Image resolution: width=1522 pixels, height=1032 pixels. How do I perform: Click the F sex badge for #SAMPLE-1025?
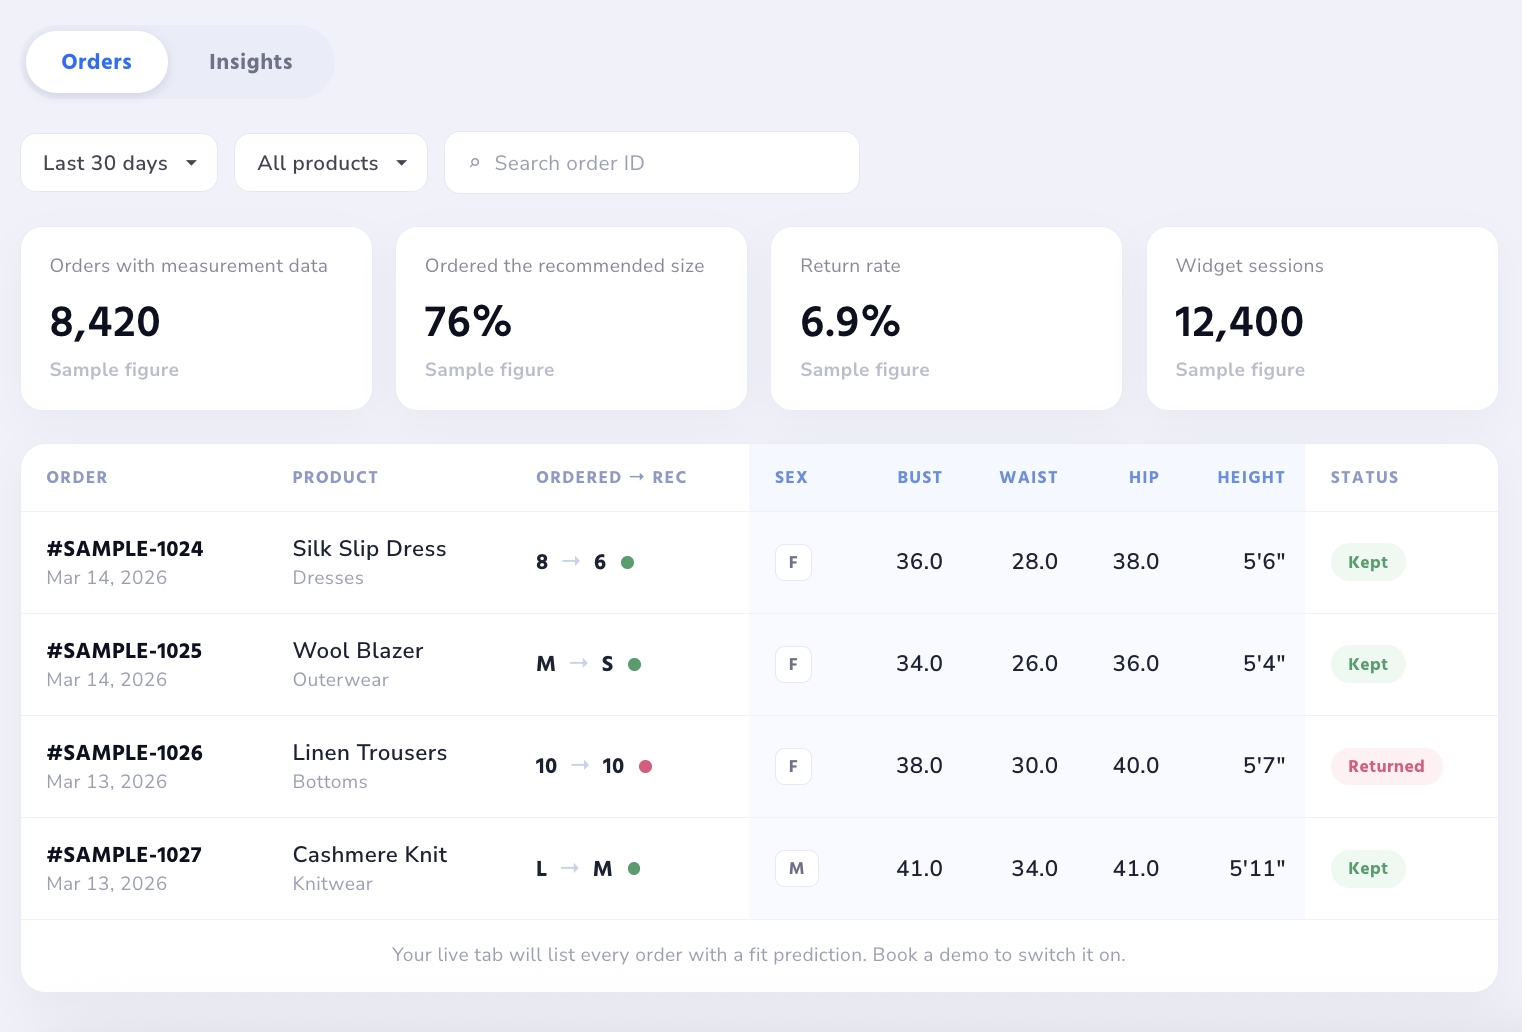coord(793,664)
